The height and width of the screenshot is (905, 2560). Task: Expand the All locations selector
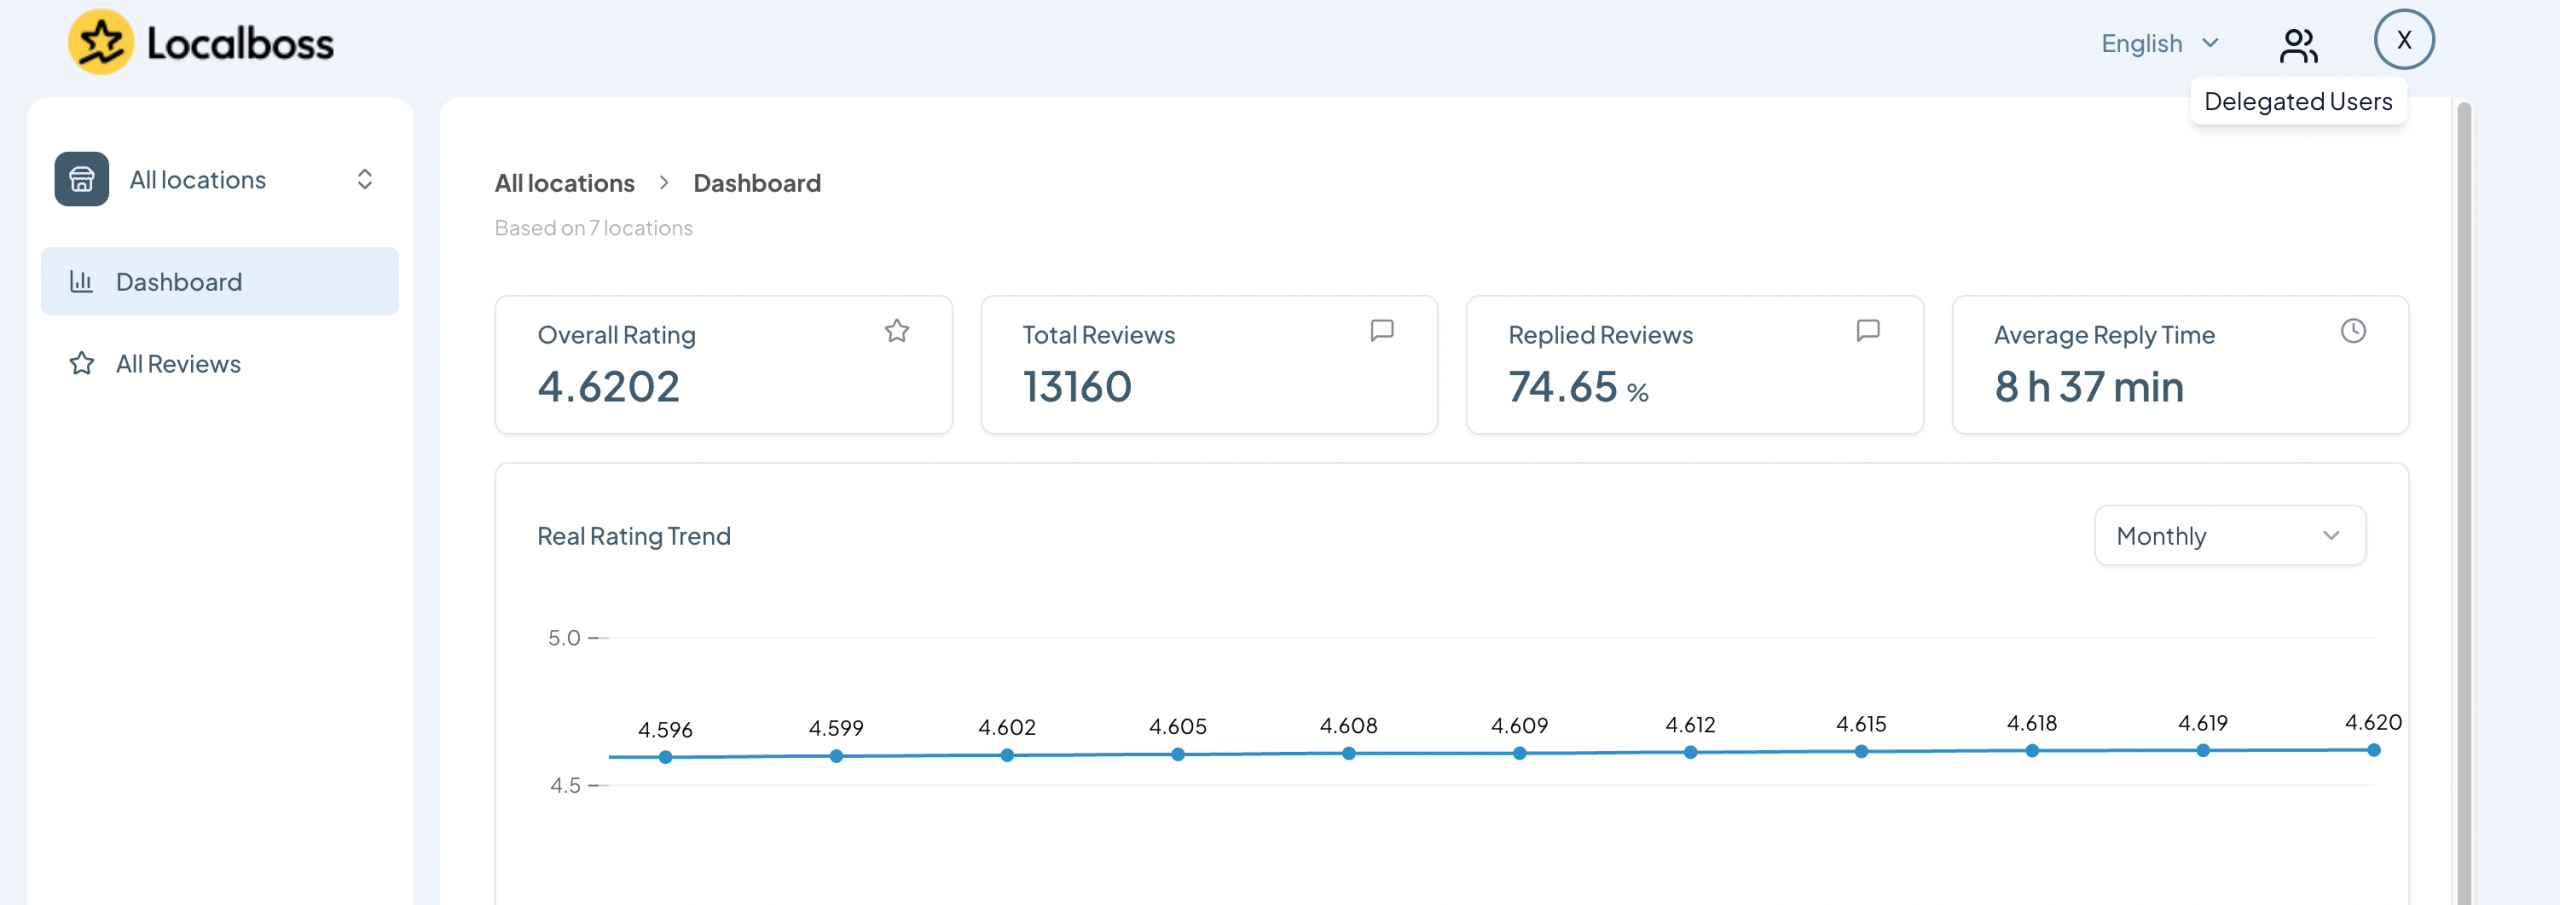tap(364, 179)
